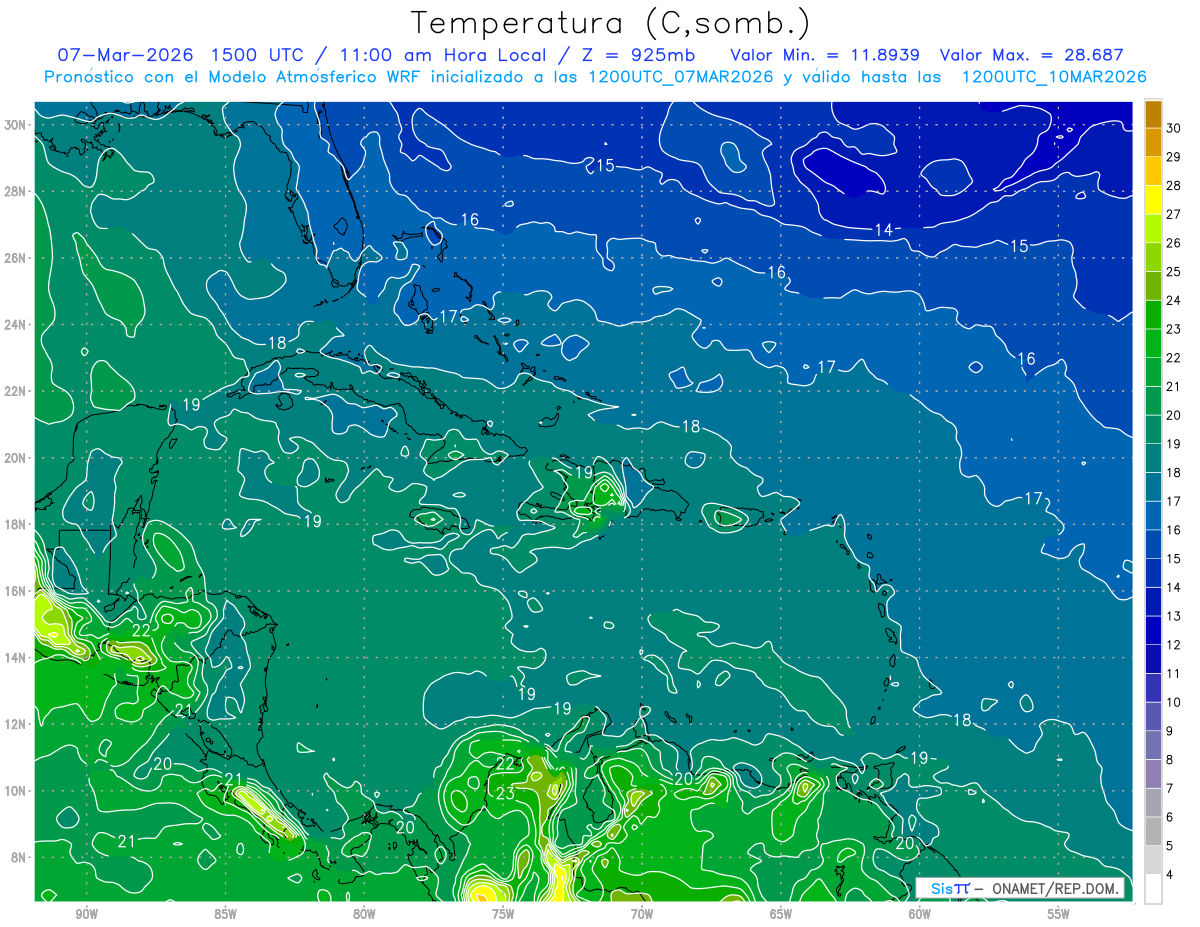The height and width of the screenshot is (927, 1200).
Task: Click the gray swatch between 5 and 6
Action: (x=1153, y=831)
